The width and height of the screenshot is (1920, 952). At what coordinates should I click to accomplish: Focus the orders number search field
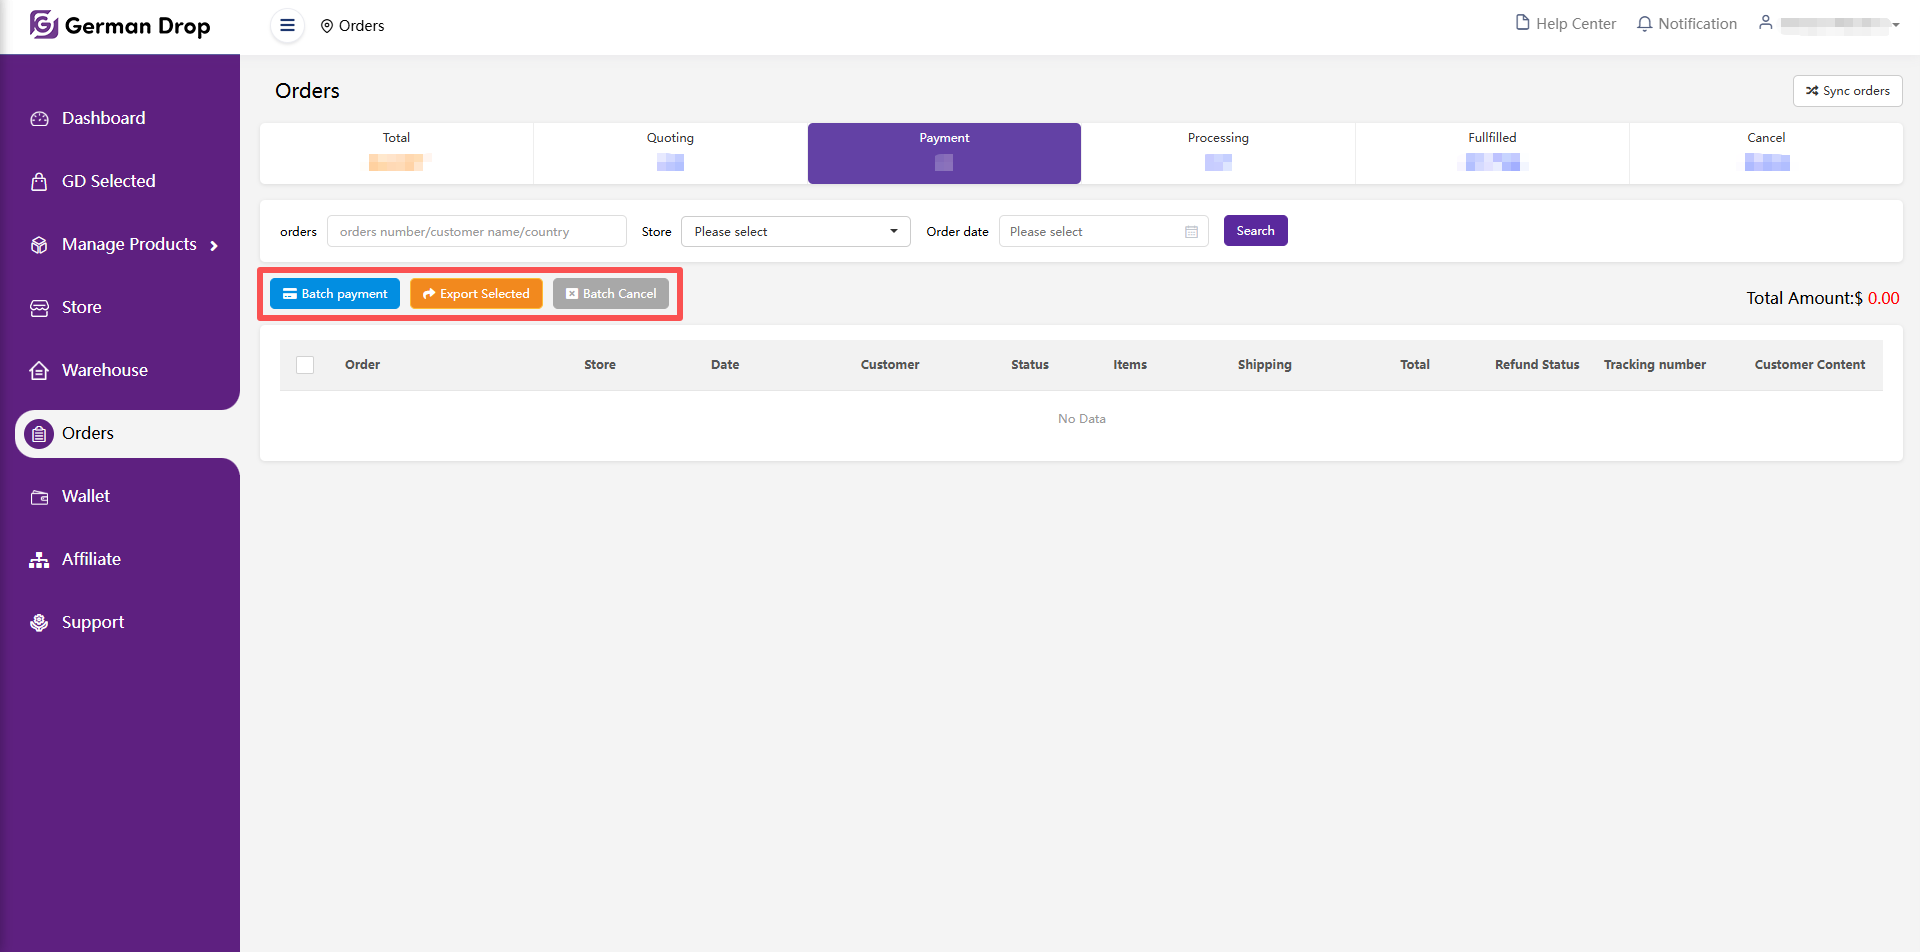476,232
